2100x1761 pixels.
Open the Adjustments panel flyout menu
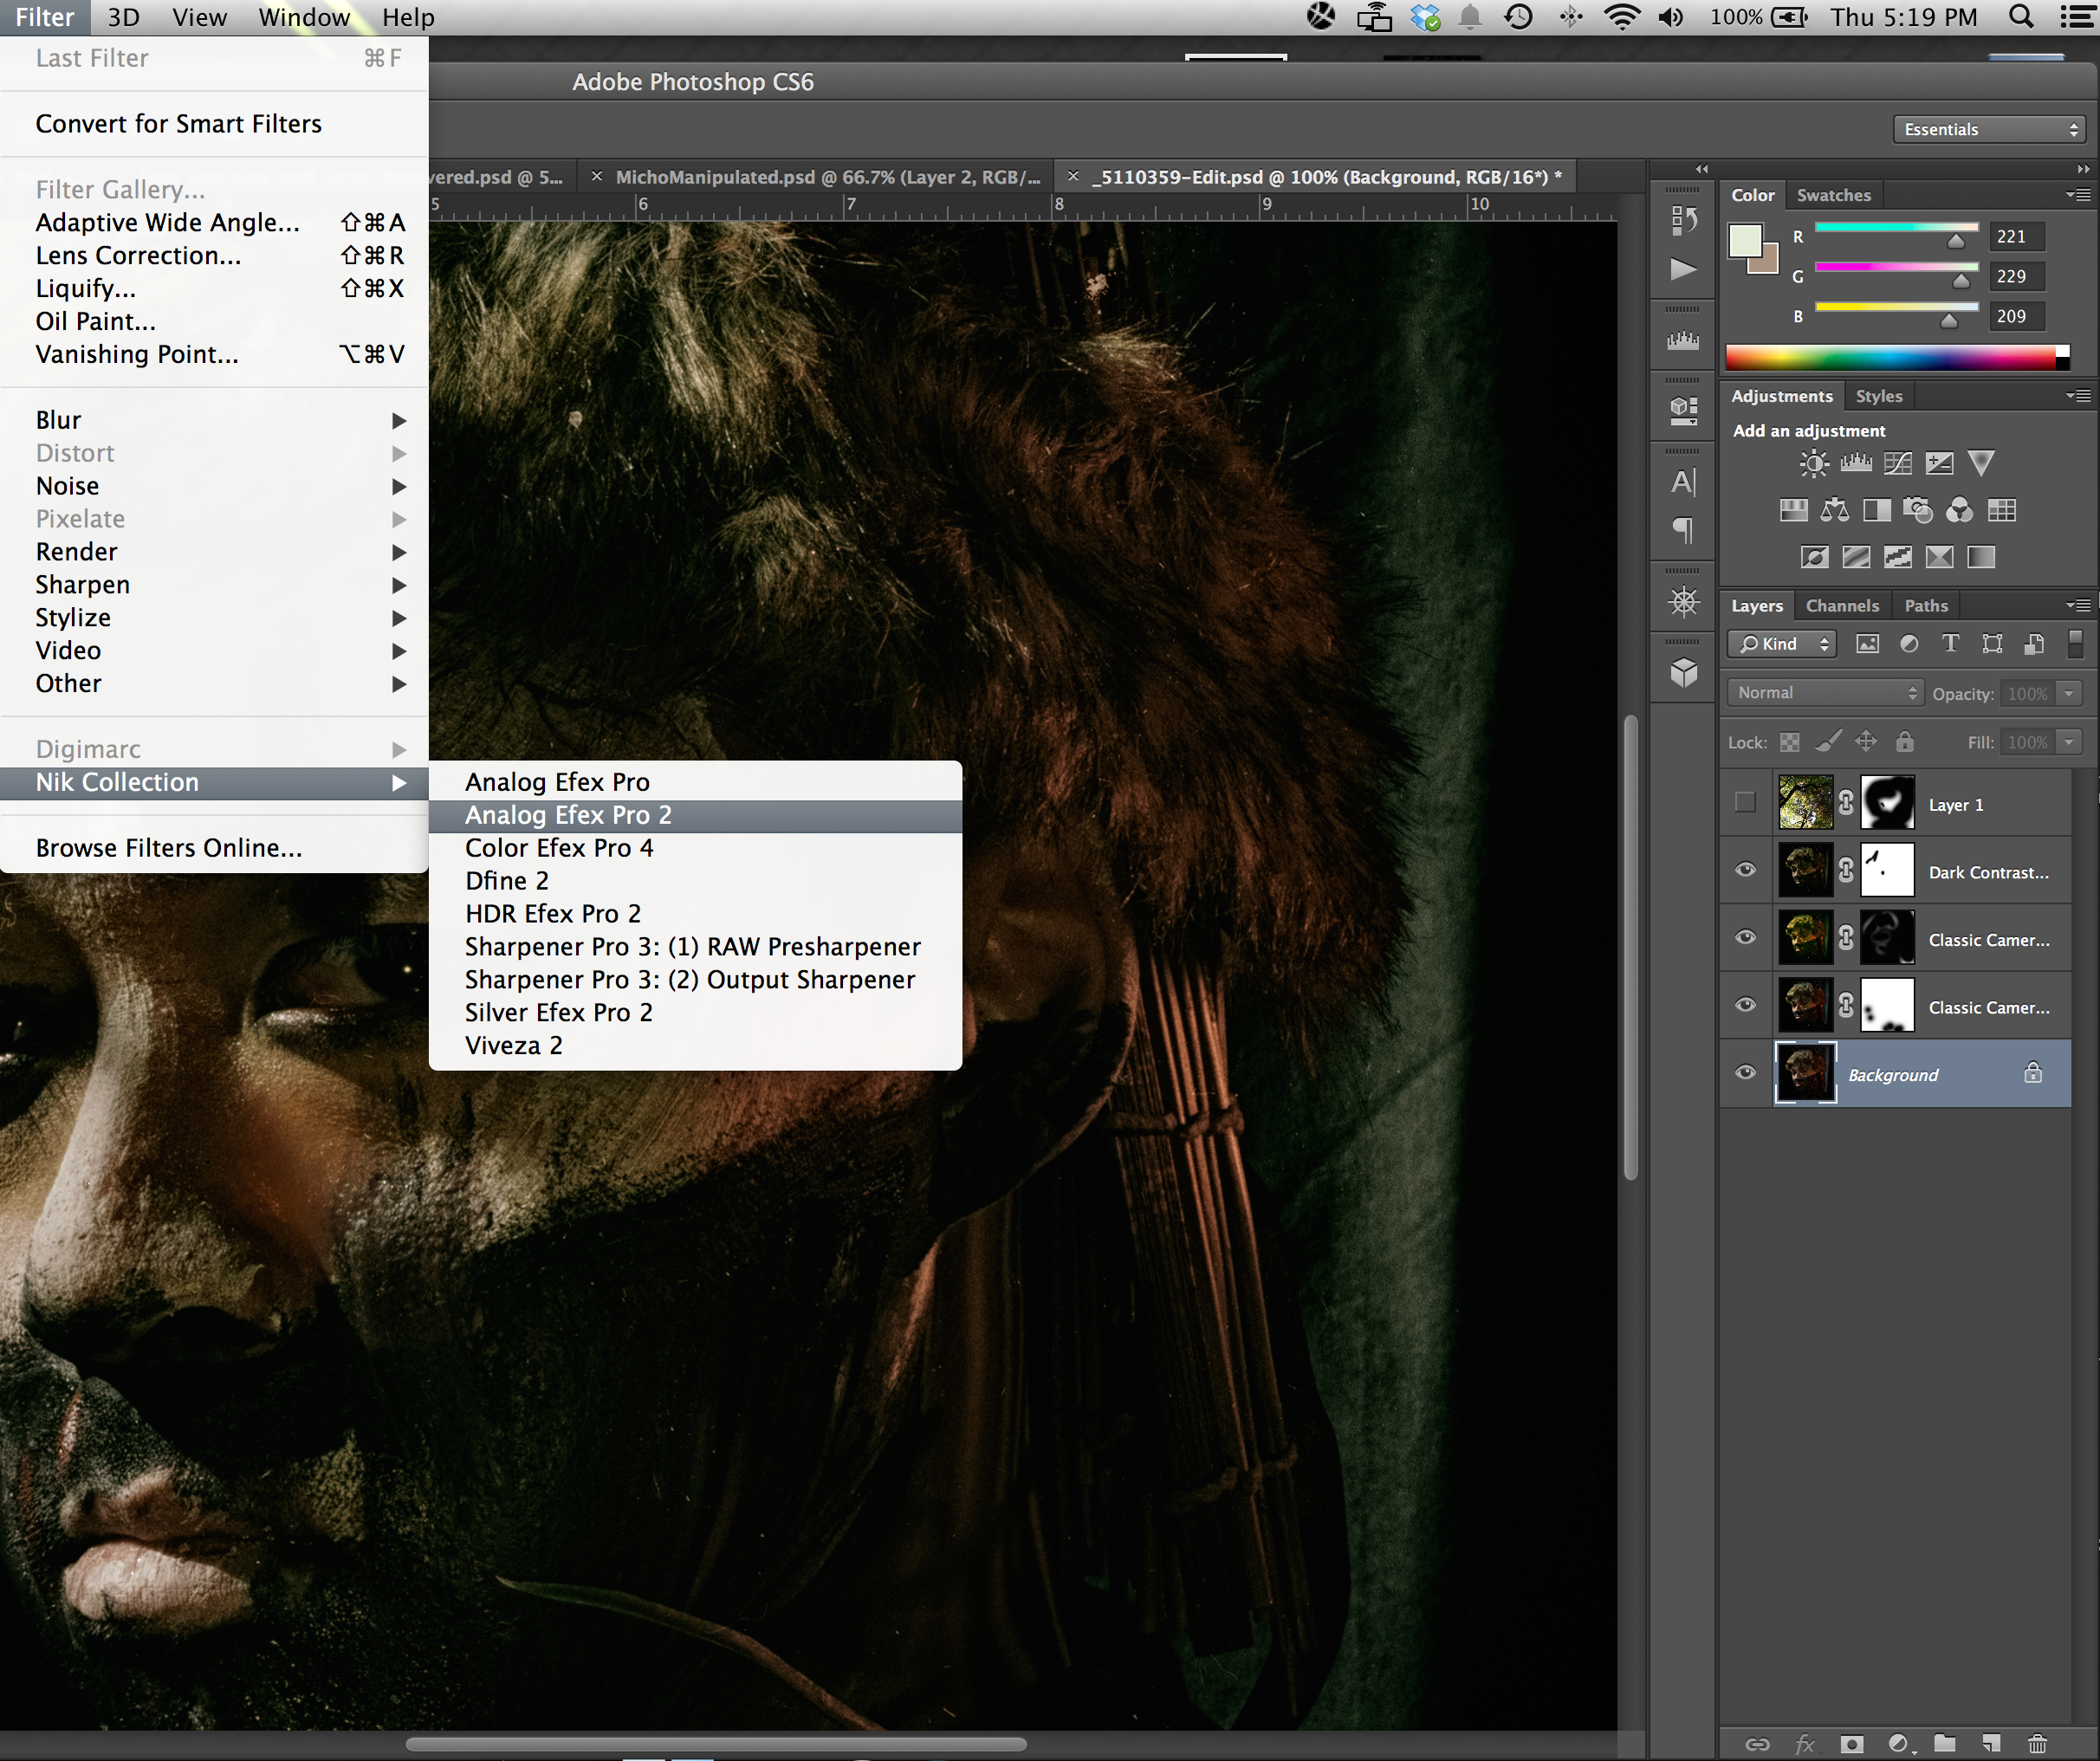click(2078, 396)
